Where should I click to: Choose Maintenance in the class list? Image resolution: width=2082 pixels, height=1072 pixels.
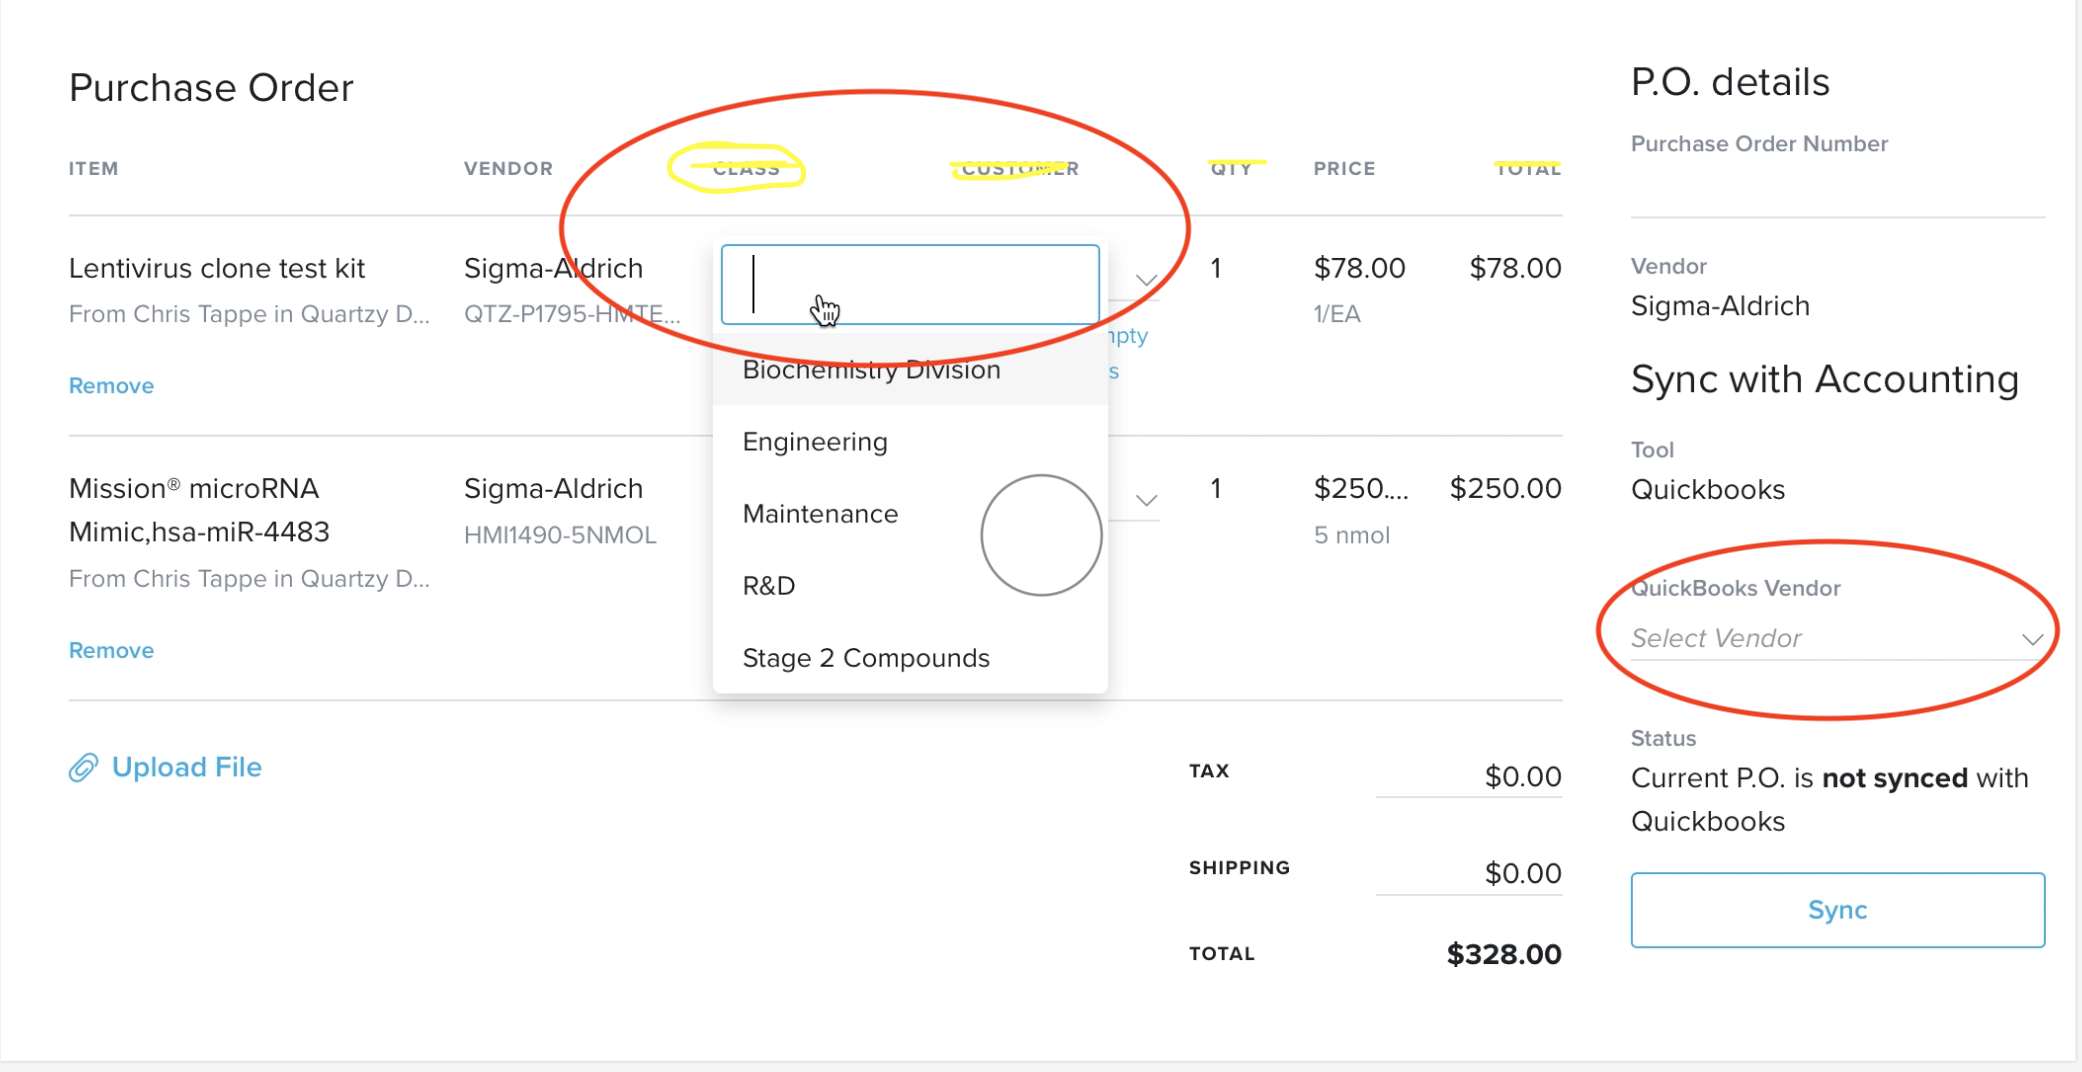point(819,513)
